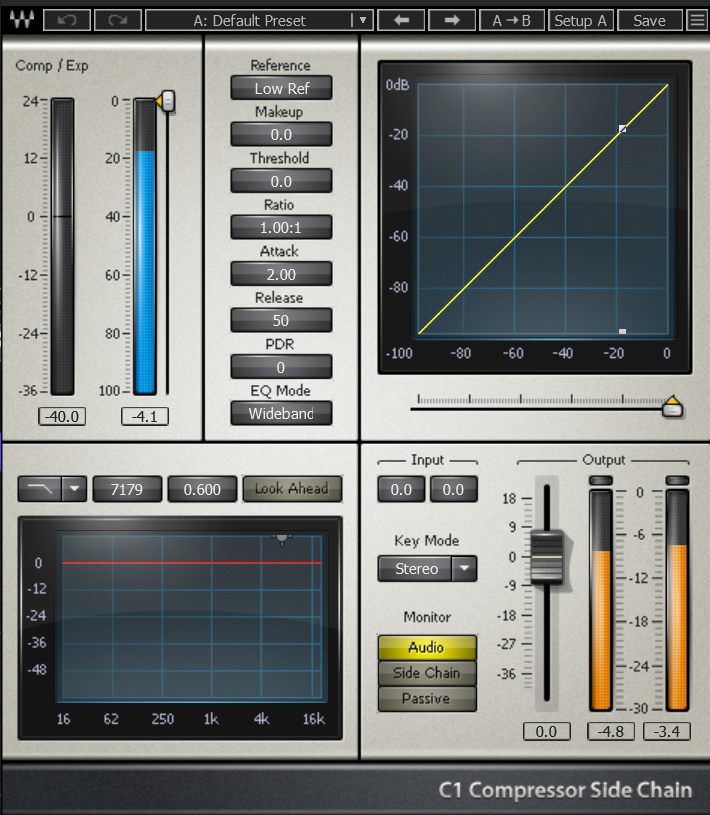Click the filter Q 0.600 field
710x815 pixels.
[202, 489]
